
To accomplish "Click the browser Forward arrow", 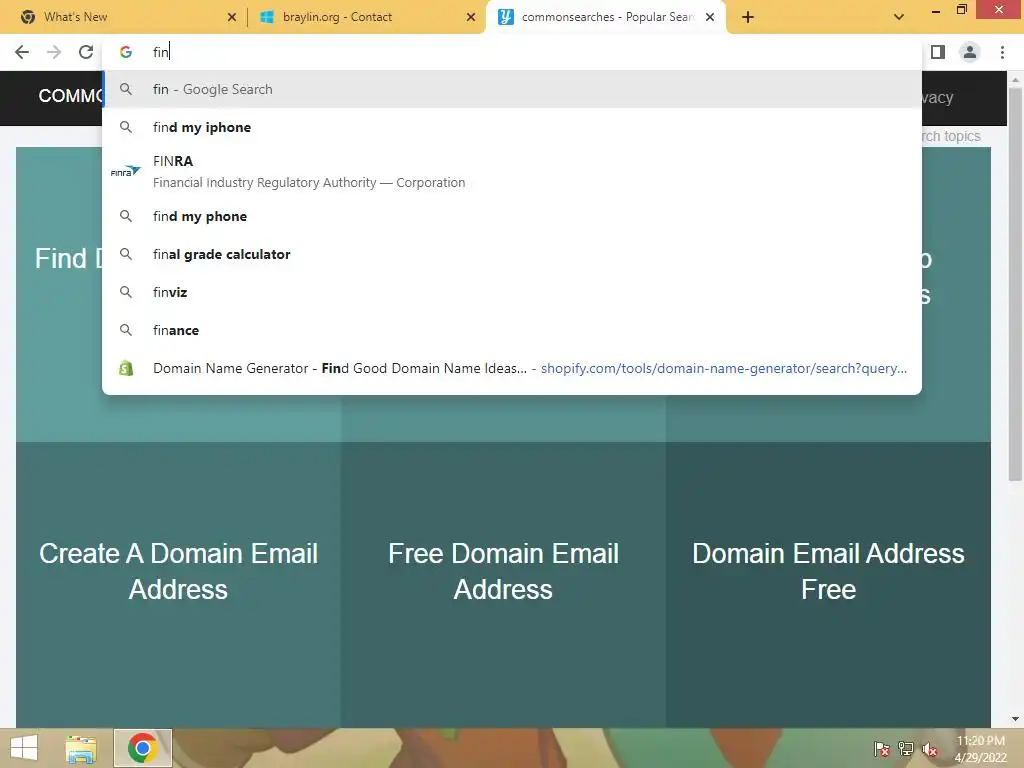I will tap(54, 52).
